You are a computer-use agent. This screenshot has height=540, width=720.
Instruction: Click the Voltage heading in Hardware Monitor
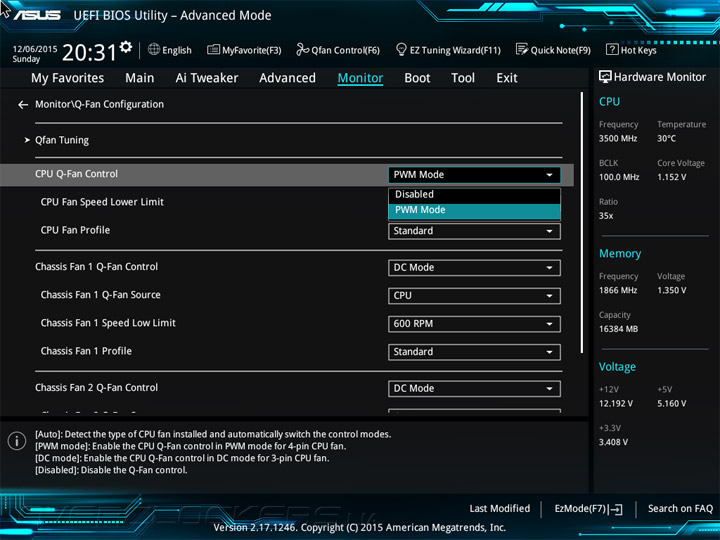[x=617, y=367]
